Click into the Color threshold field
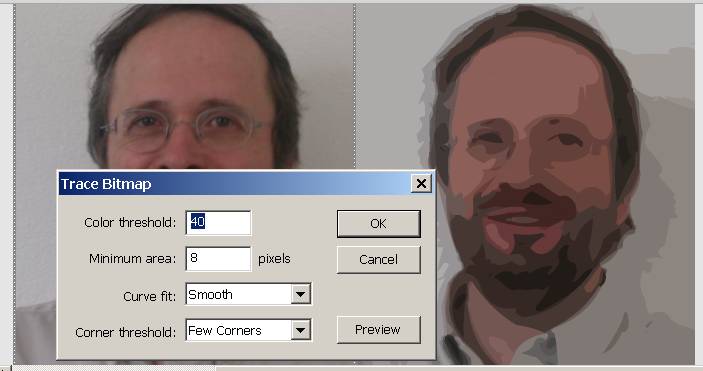Screen dimensions: 703x371 (x=218, y=223)
